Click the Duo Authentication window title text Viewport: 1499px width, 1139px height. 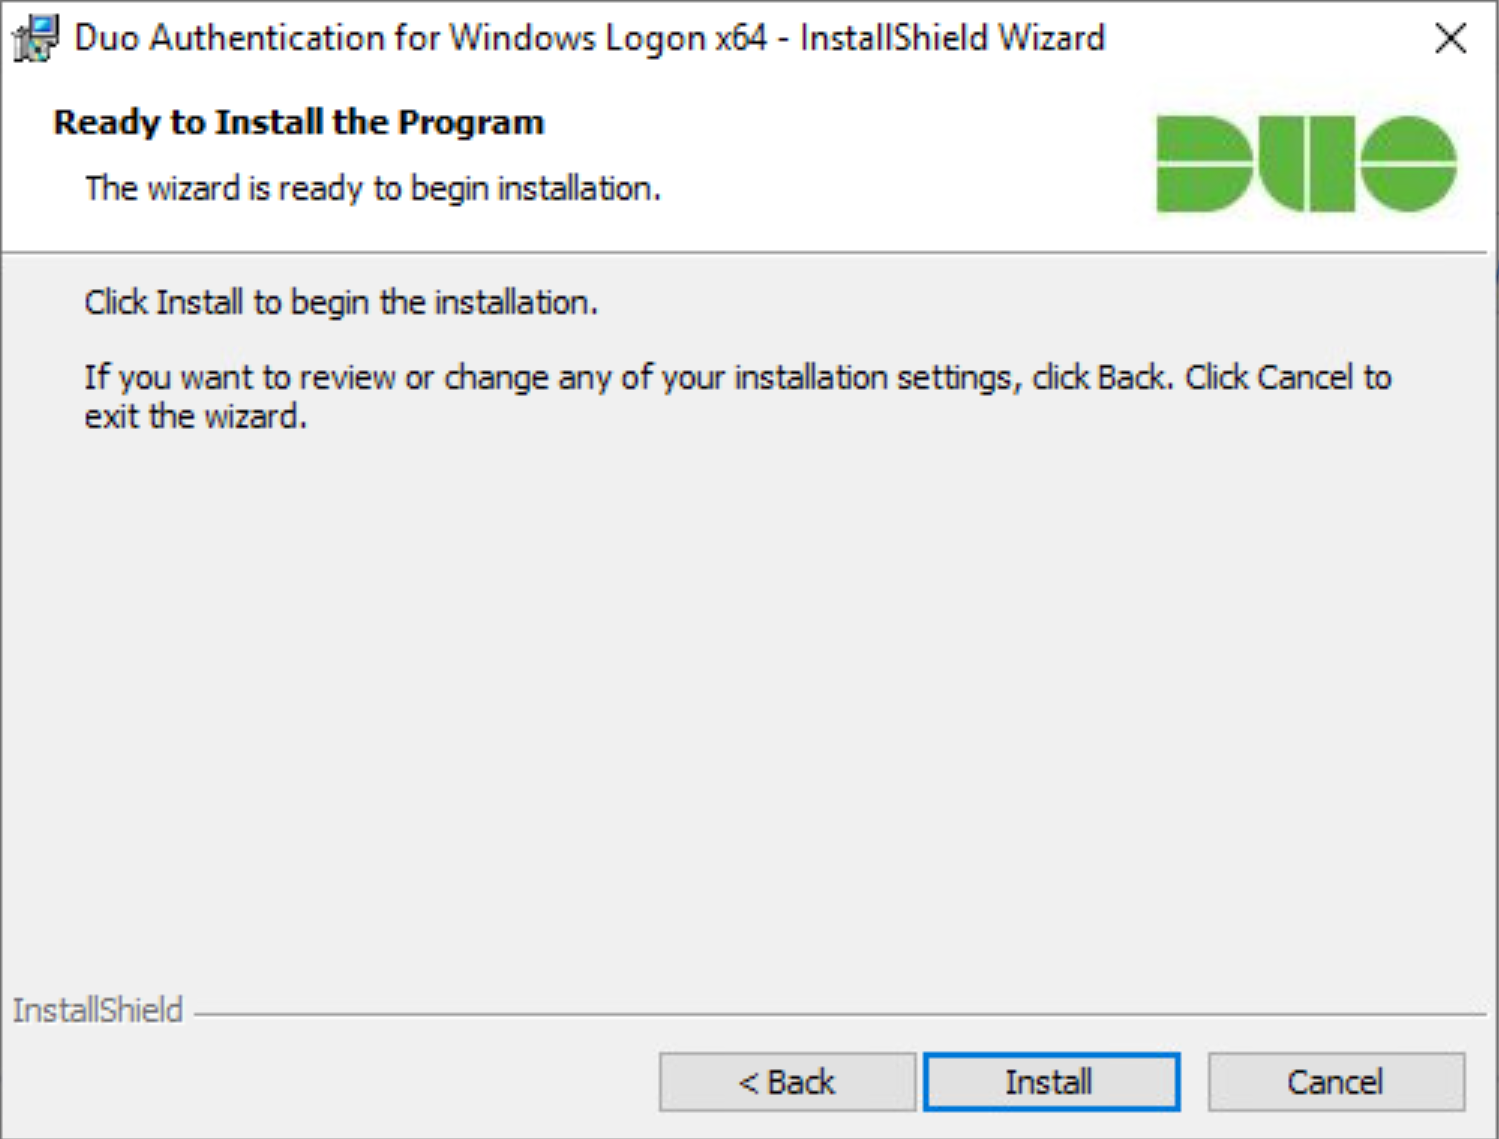(590, 39)
